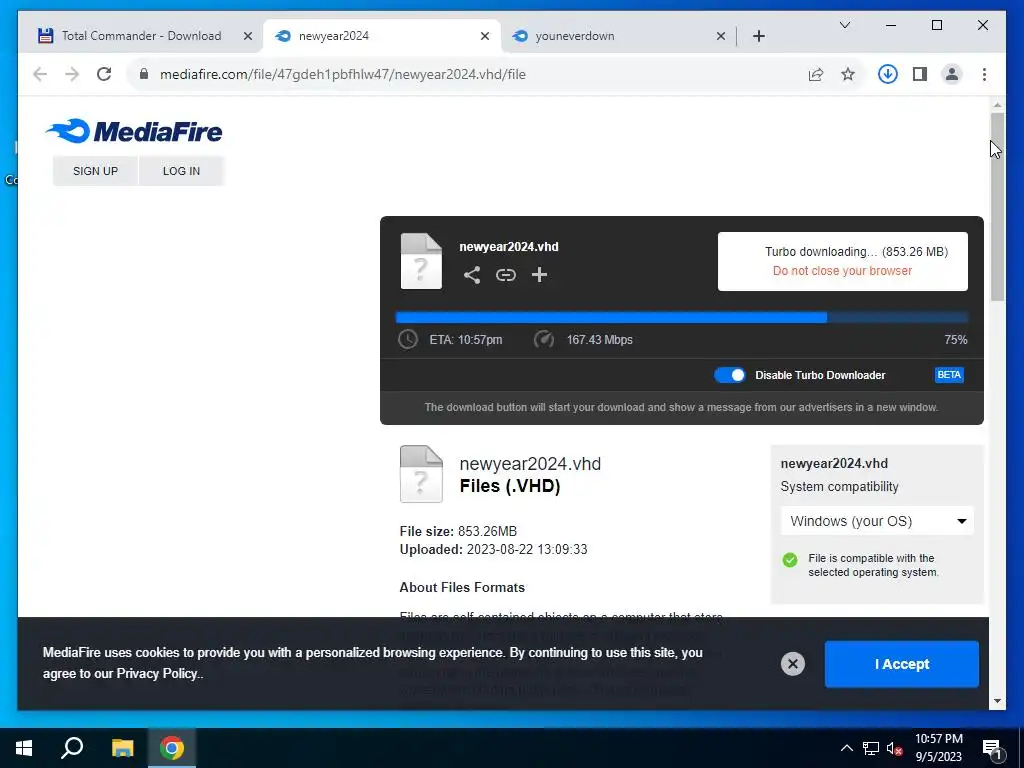Click the 'About Files Formats' heading
The width and height of the screenshot is (1024, 768).
click(x=462, y=588)
